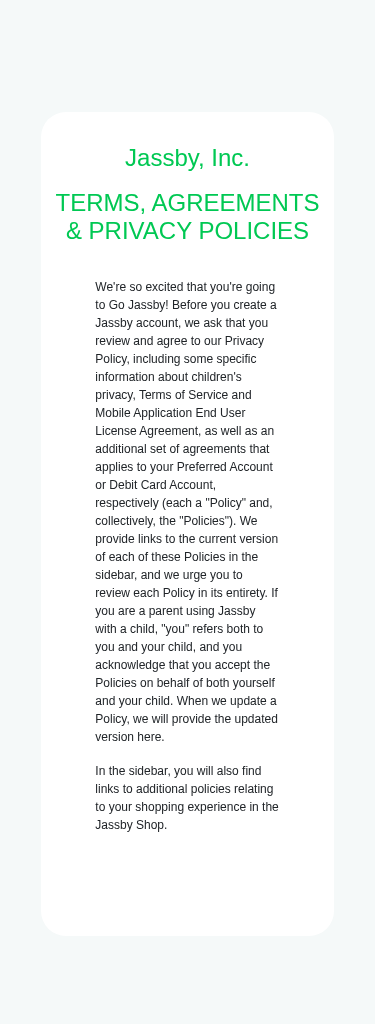Click the phrase "information about children's"
Viewport: 375px width, 1024px height.
[169, 377]
